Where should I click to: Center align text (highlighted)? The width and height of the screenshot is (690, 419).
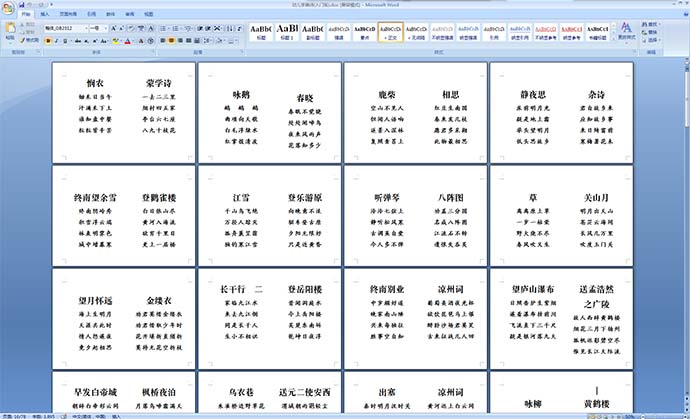[171, 41]
